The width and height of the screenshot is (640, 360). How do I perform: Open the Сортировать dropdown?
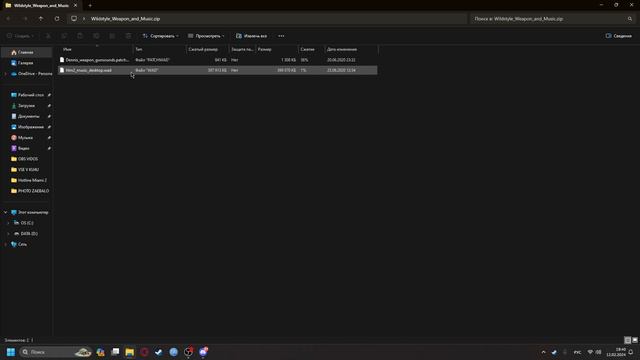point(160,36)
